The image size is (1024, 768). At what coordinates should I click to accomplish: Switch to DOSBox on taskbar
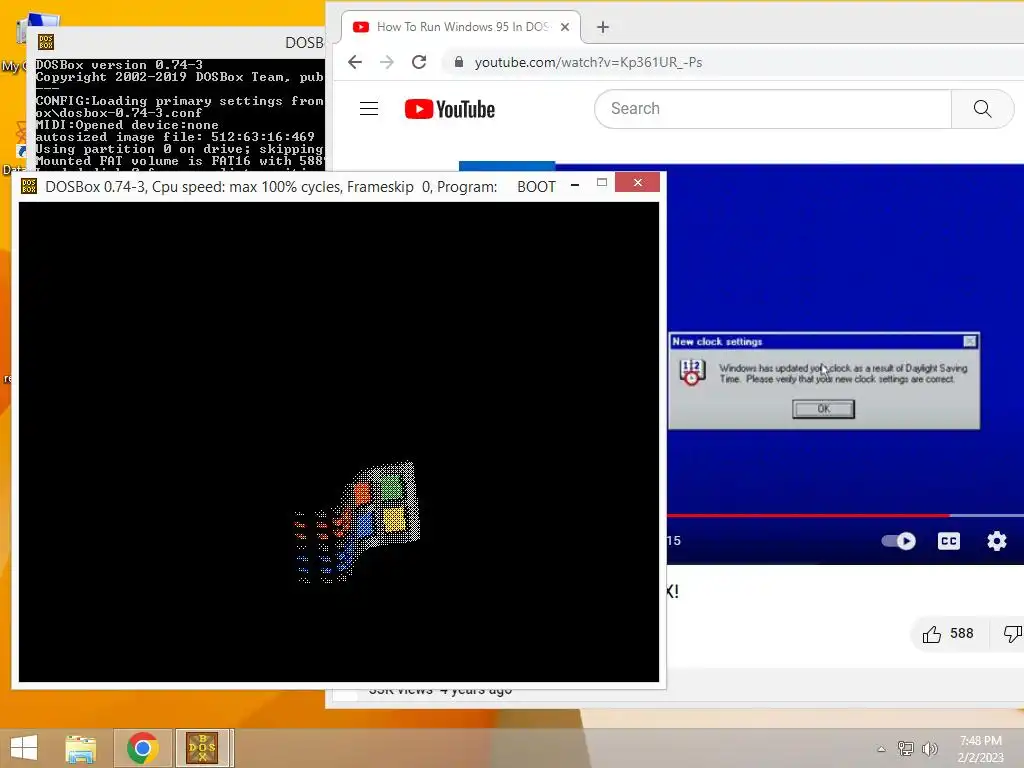point(202,748)
